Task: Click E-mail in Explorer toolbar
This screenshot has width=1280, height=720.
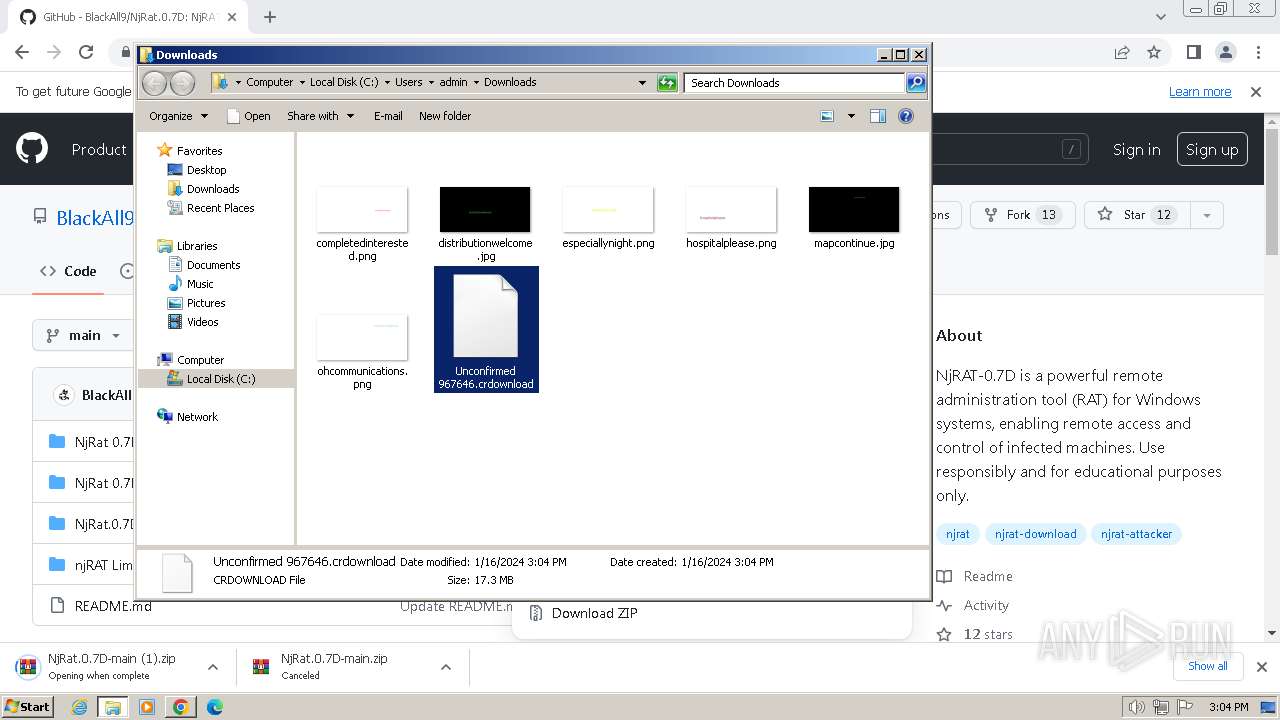Action: point(388,116)
